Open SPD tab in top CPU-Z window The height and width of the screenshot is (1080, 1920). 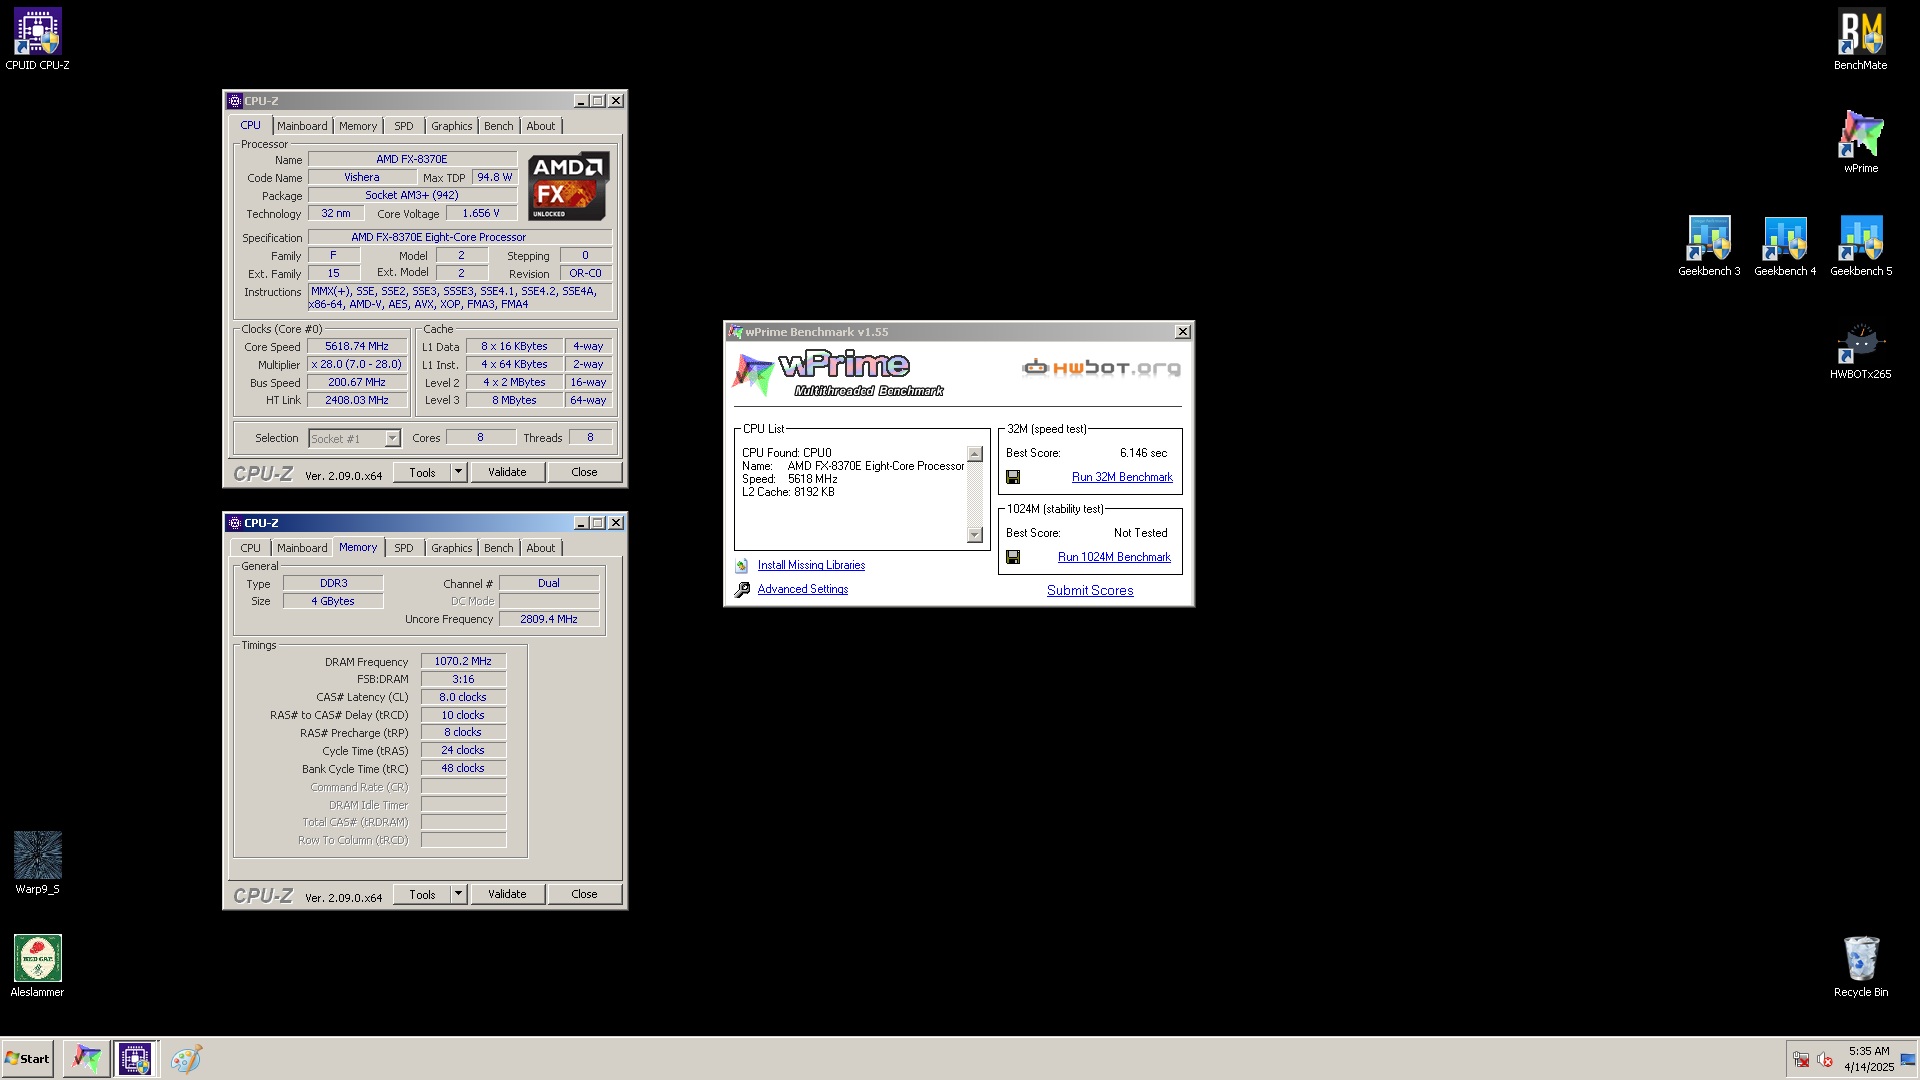[403, 126]
